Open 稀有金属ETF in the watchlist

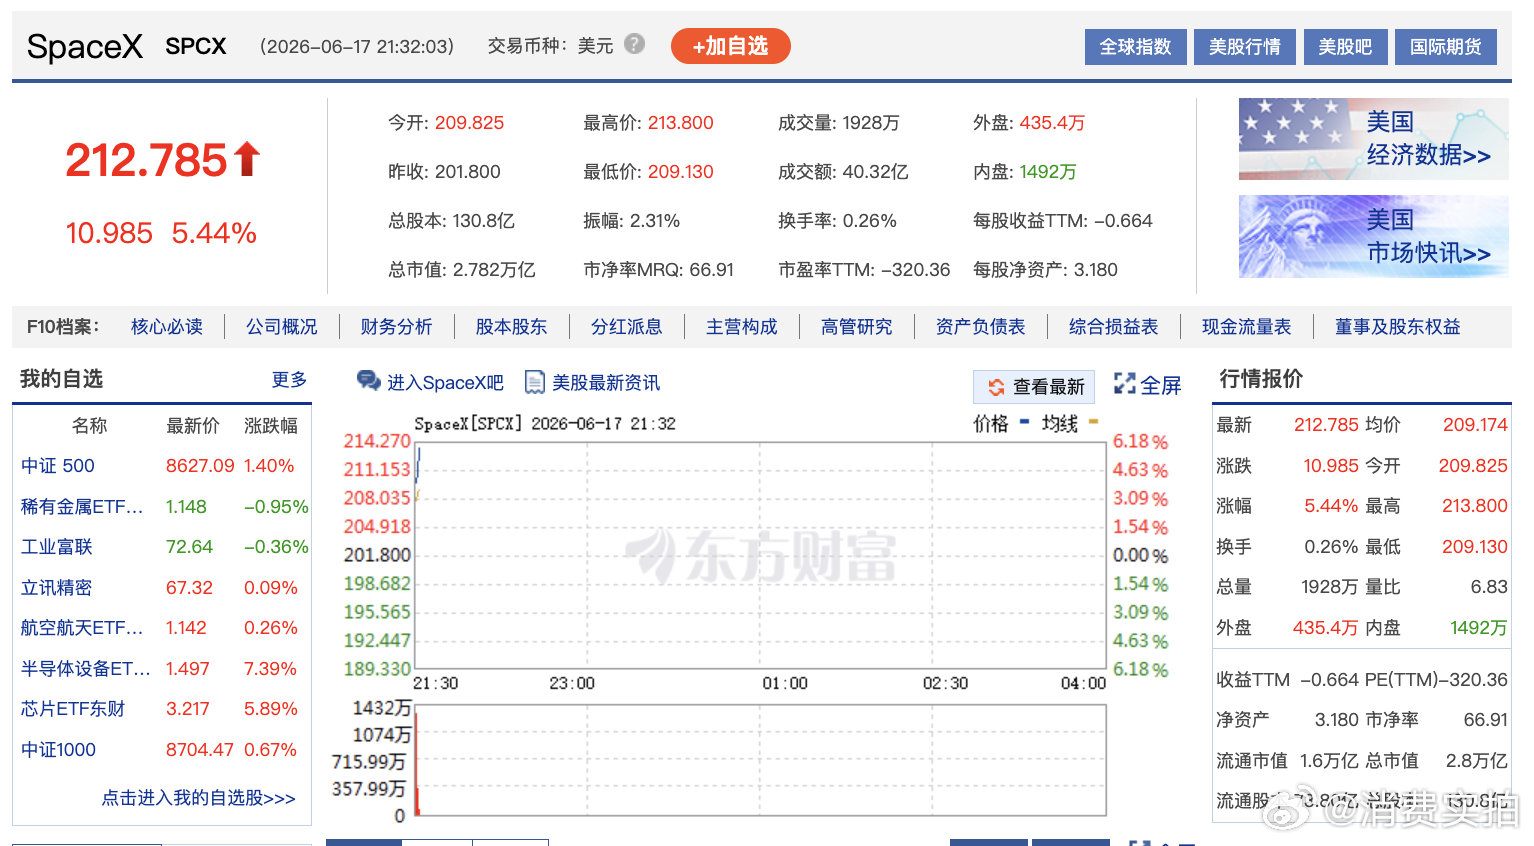82,507
